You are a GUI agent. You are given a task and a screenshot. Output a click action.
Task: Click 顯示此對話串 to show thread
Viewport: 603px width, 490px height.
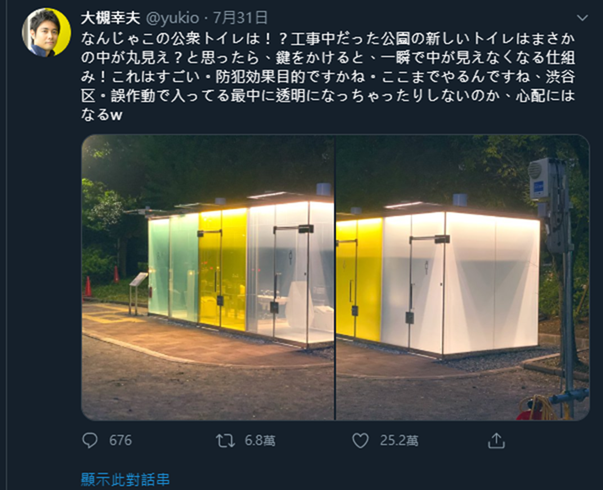point(125,480)
